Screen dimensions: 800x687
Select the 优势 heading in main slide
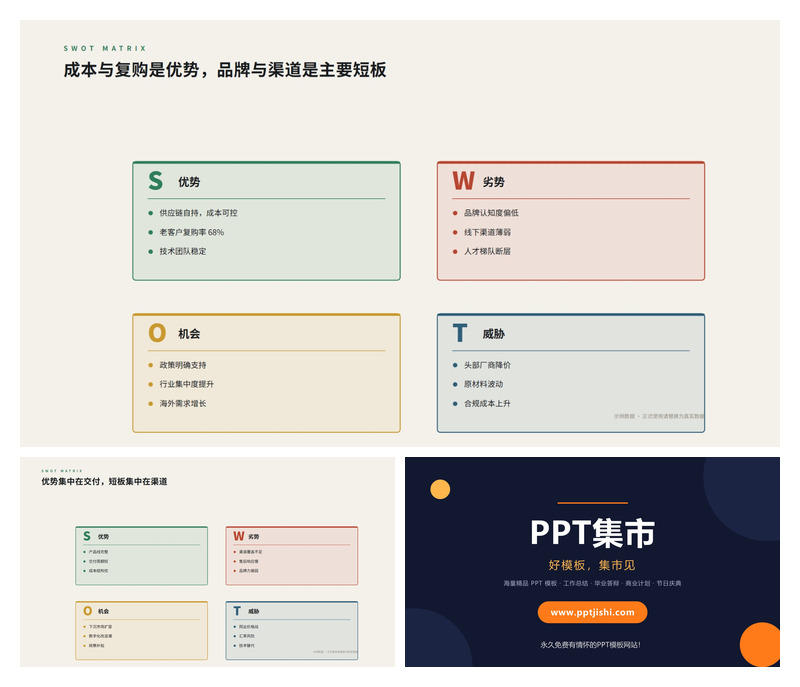coord(189,182)
